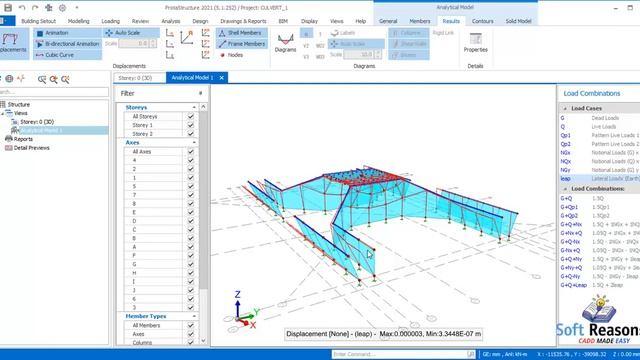Image resolution: width=640 pixels, height=360 pixels.
Task: Toggle the Cubic Curve option
Action: [67, 55]
